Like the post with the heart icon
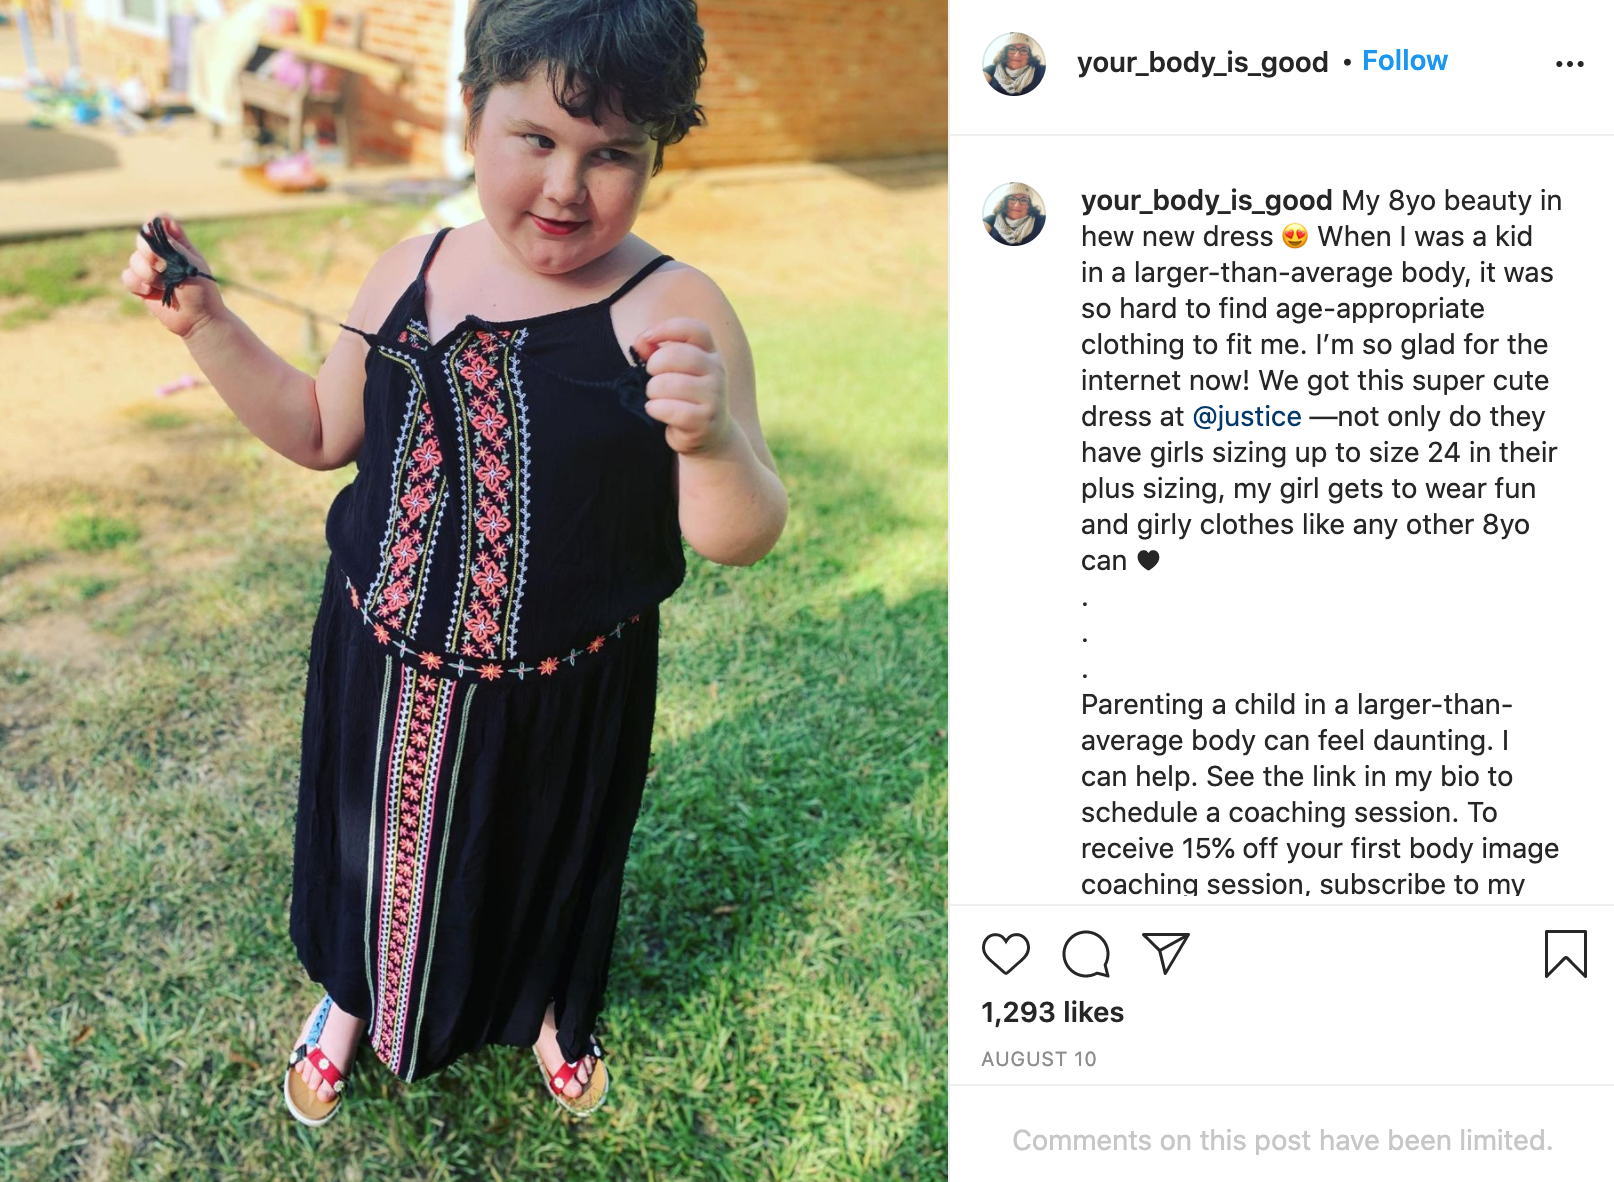The height and width of the screenshot is (1182, 1614). 1005,953
